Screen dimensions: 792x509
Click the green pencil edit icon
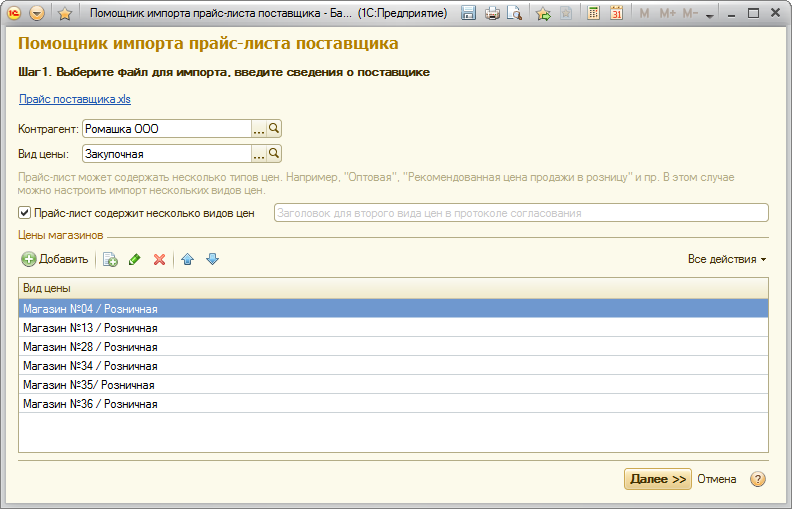(135, 259)
